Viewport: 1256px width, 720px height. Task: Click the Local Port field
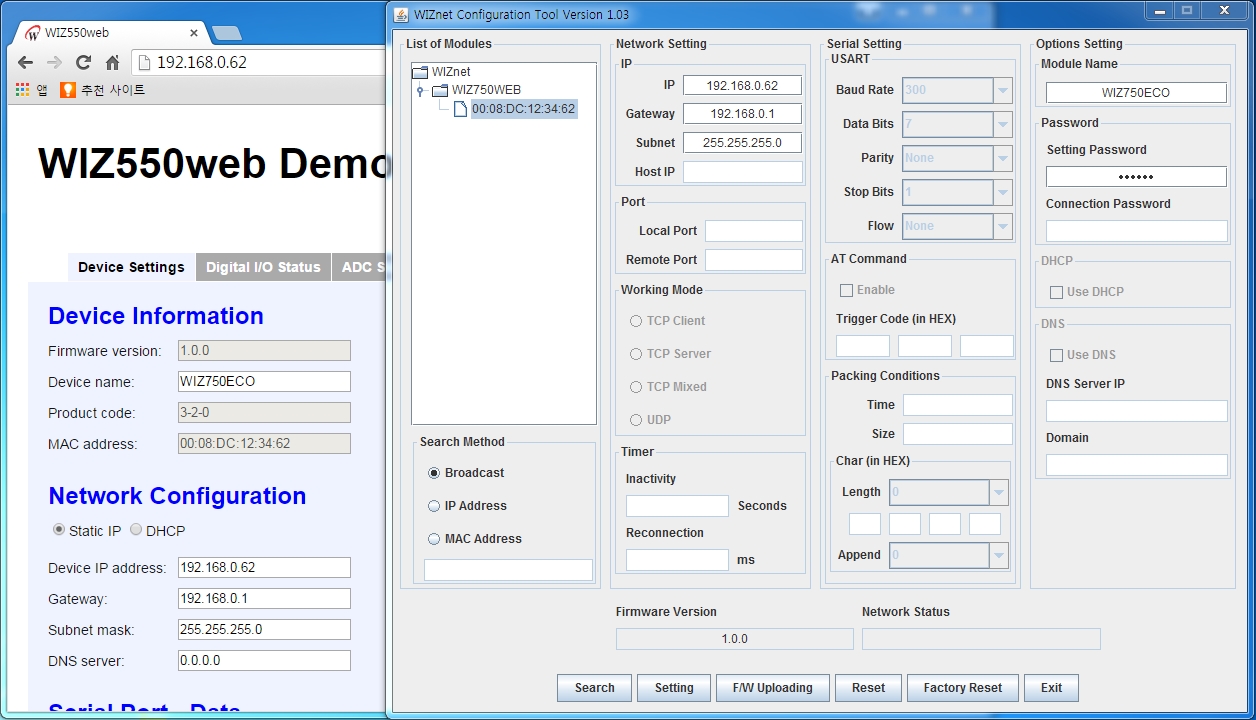point(753,231)
